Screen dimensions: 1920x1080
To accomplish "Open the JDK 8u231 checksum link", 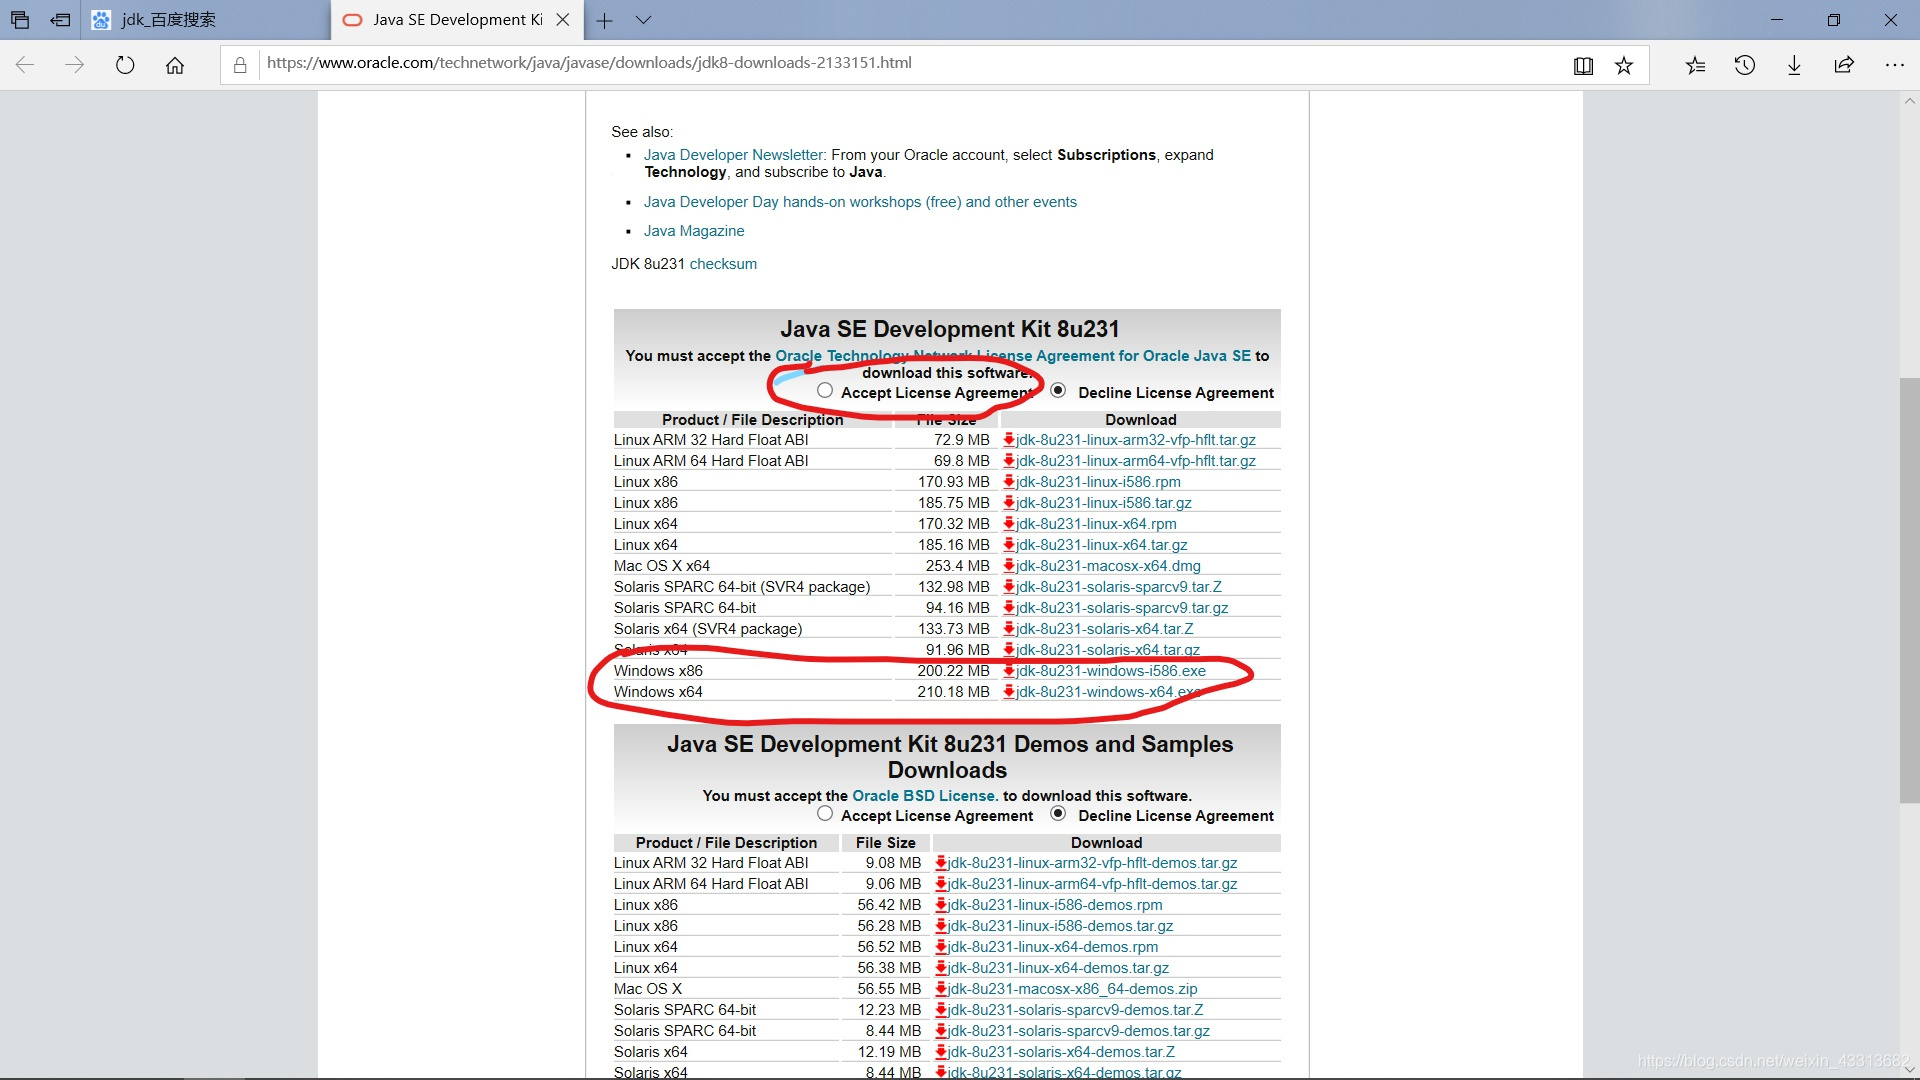I will click(723, 264).
